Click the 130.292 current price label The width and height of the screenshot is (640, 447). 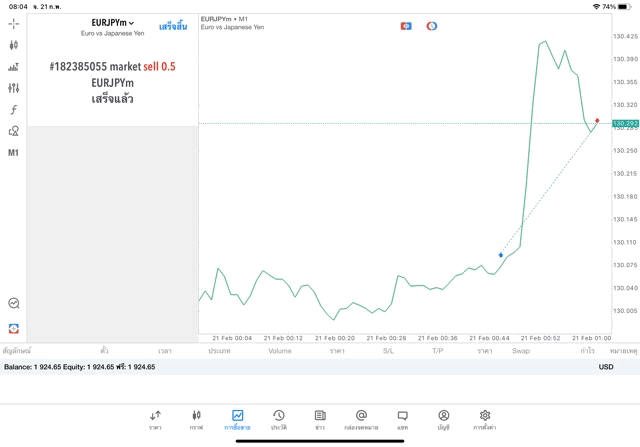click(625, 124)
